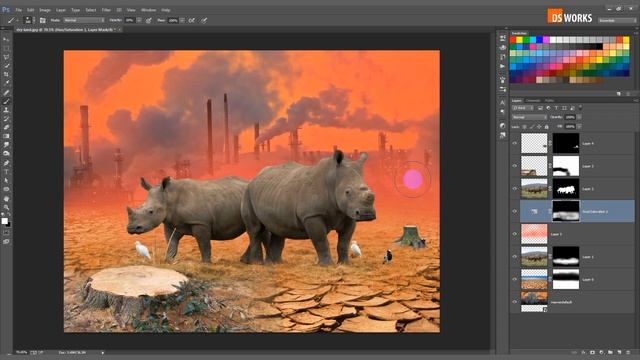Select the Hue/Saturation 1 layer mask thumbnail
Screen dimensions: 640x360
tap(566, 211)
